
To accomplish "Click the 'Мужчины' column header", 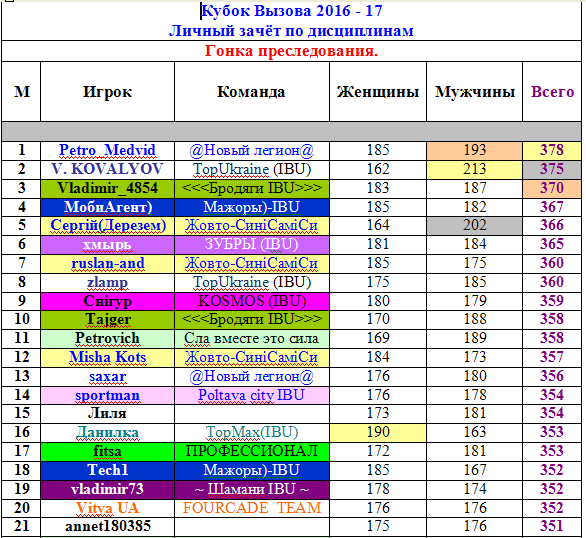I will pyautogui.click(x=475, y=92).
